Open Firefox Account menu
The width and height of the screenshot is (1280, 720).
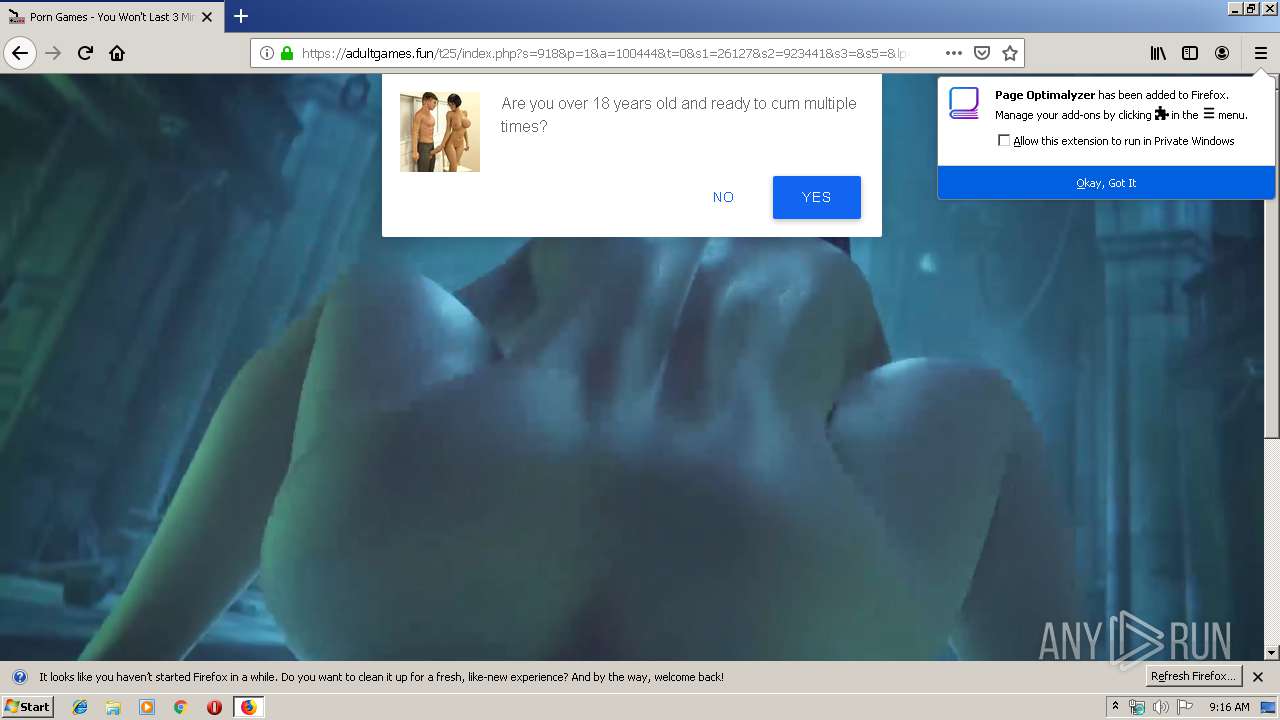coord(1222,53)
